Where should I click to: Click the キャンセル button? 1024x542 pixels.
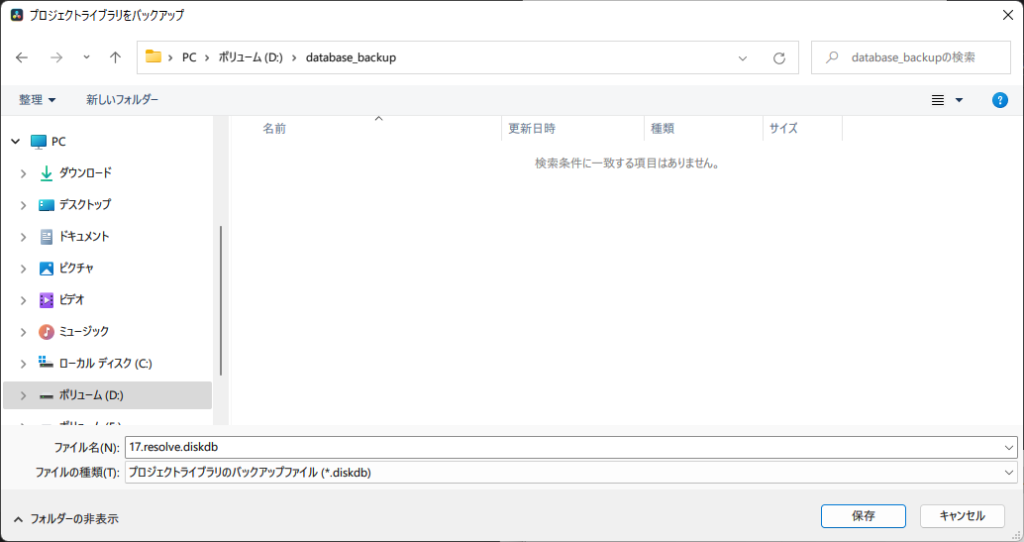[962, 516]
